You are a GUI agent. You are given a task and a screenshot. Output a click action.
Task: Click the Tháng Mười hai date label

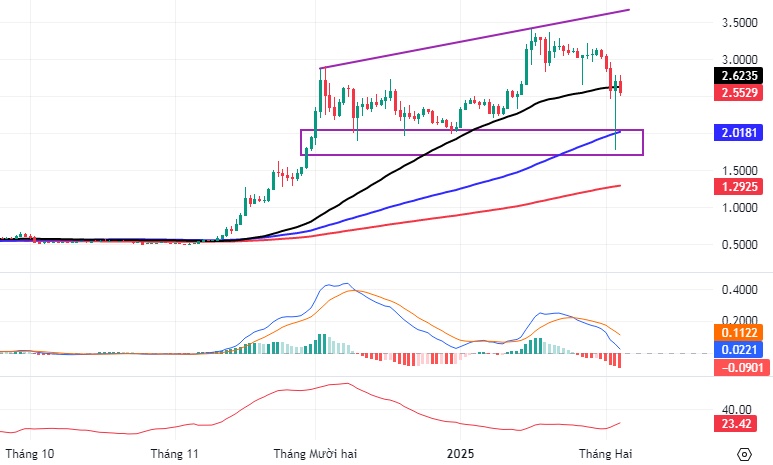(316, 453)
